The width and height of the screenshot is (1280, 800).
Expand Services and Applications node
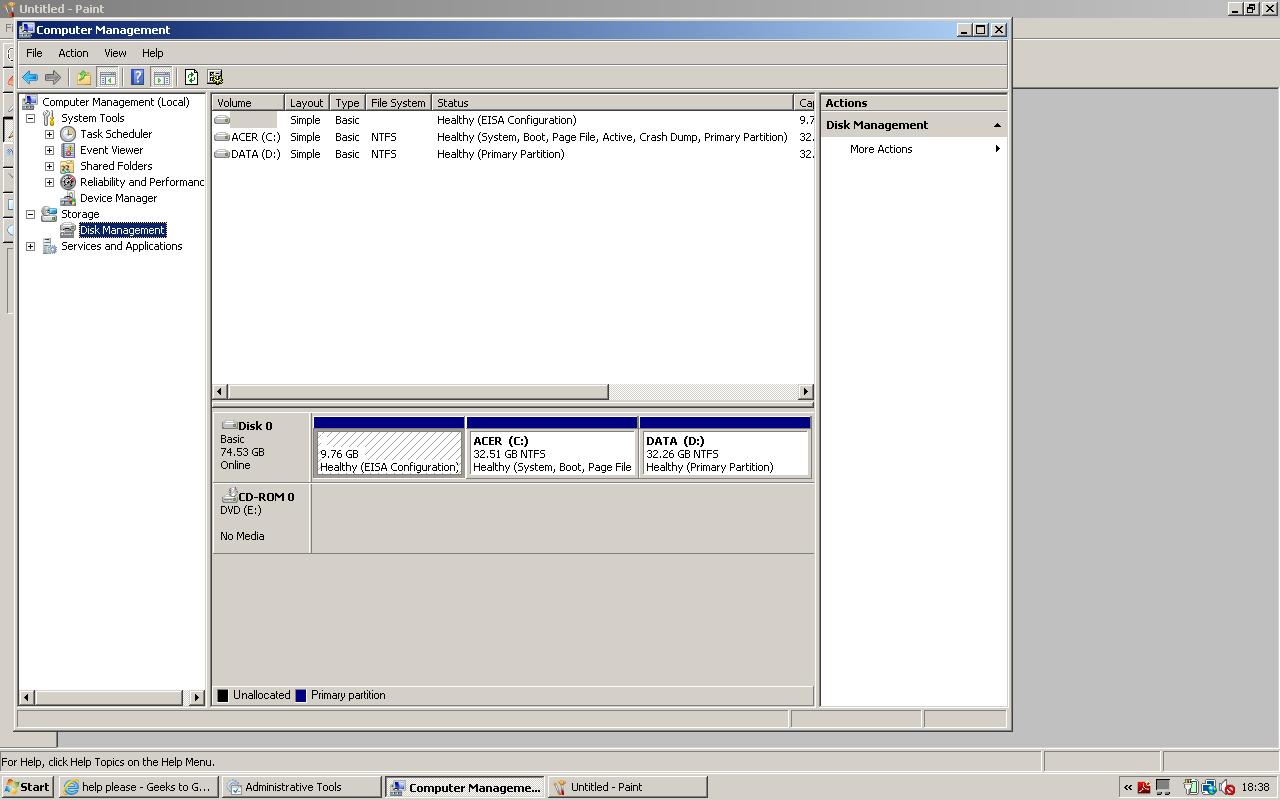click(x=30, y=246)
